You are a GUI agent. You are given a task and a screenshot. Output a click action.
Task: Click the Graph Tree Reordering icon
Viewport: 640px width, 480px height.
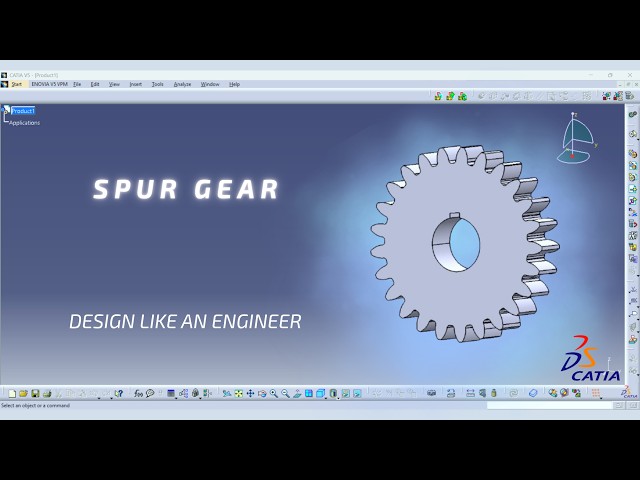632,224
